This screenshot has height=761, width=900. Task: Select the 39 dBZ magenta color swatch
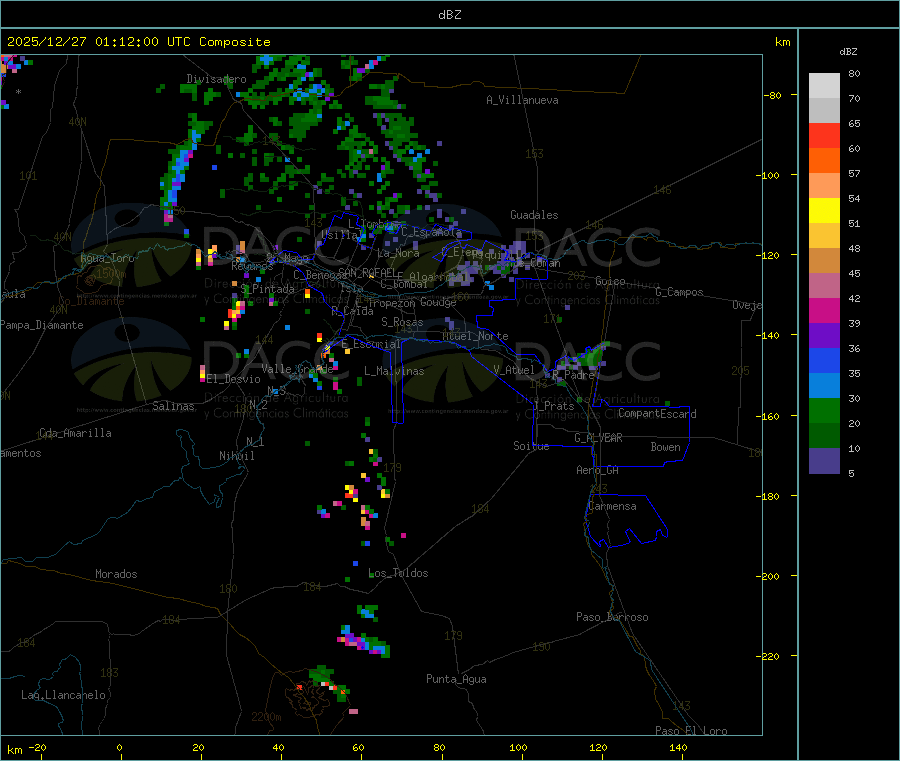tap(824, 311)
